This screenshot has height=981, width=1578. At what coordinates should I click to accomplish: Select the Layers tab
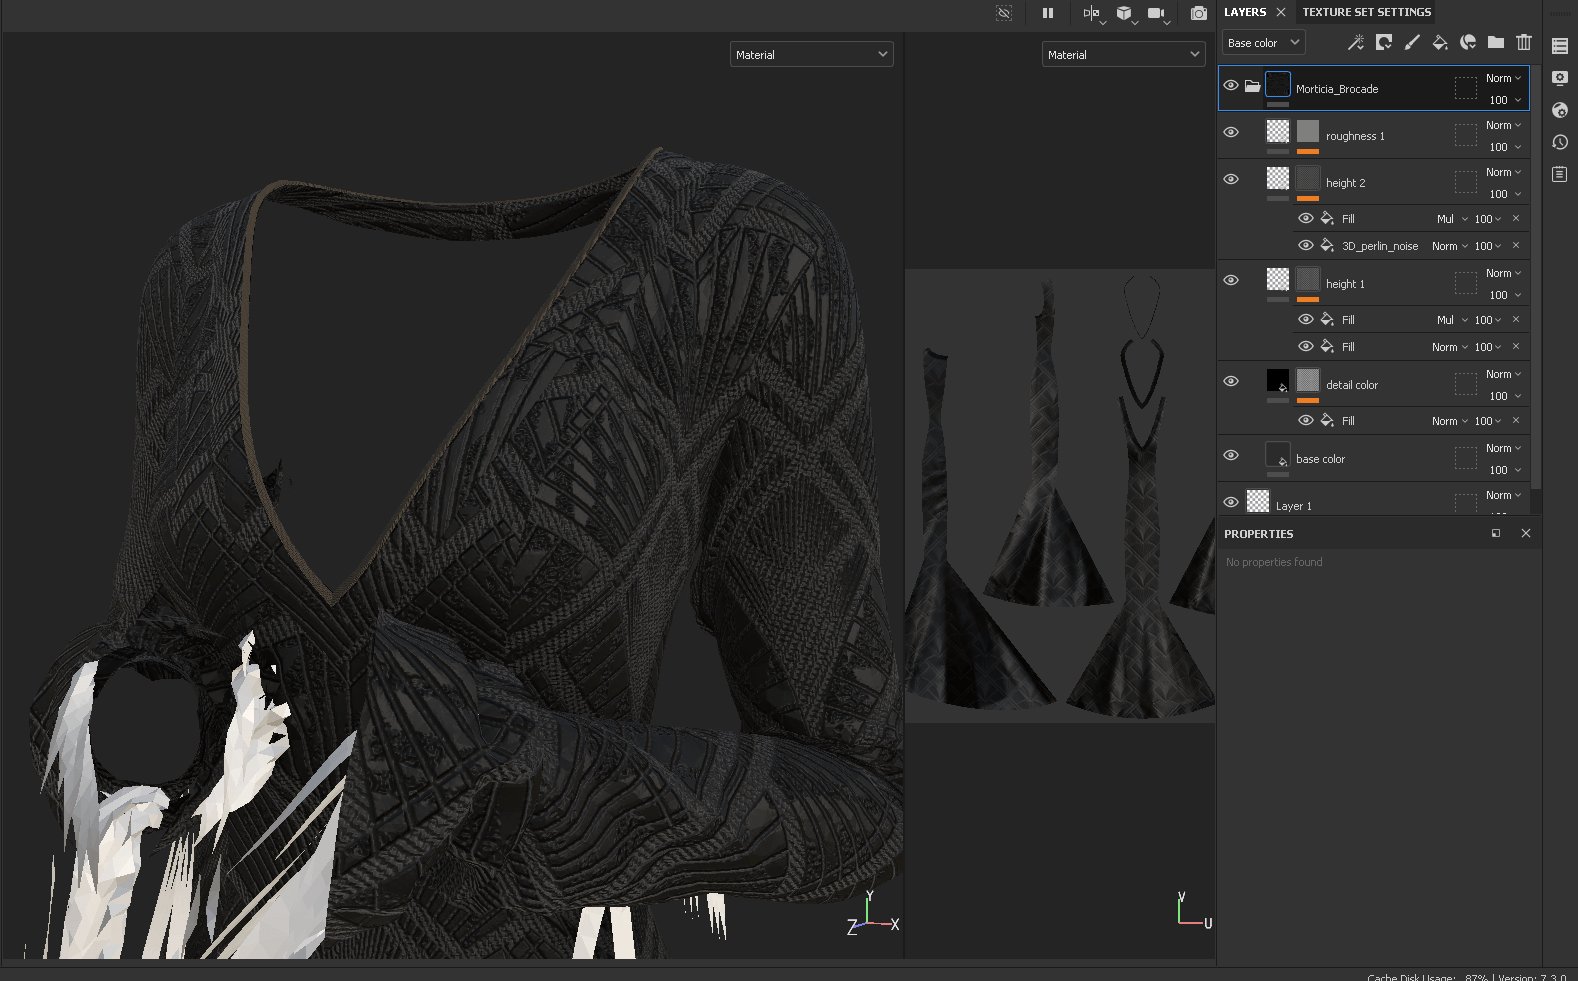pyautogui.click(x=1244, y=12)
